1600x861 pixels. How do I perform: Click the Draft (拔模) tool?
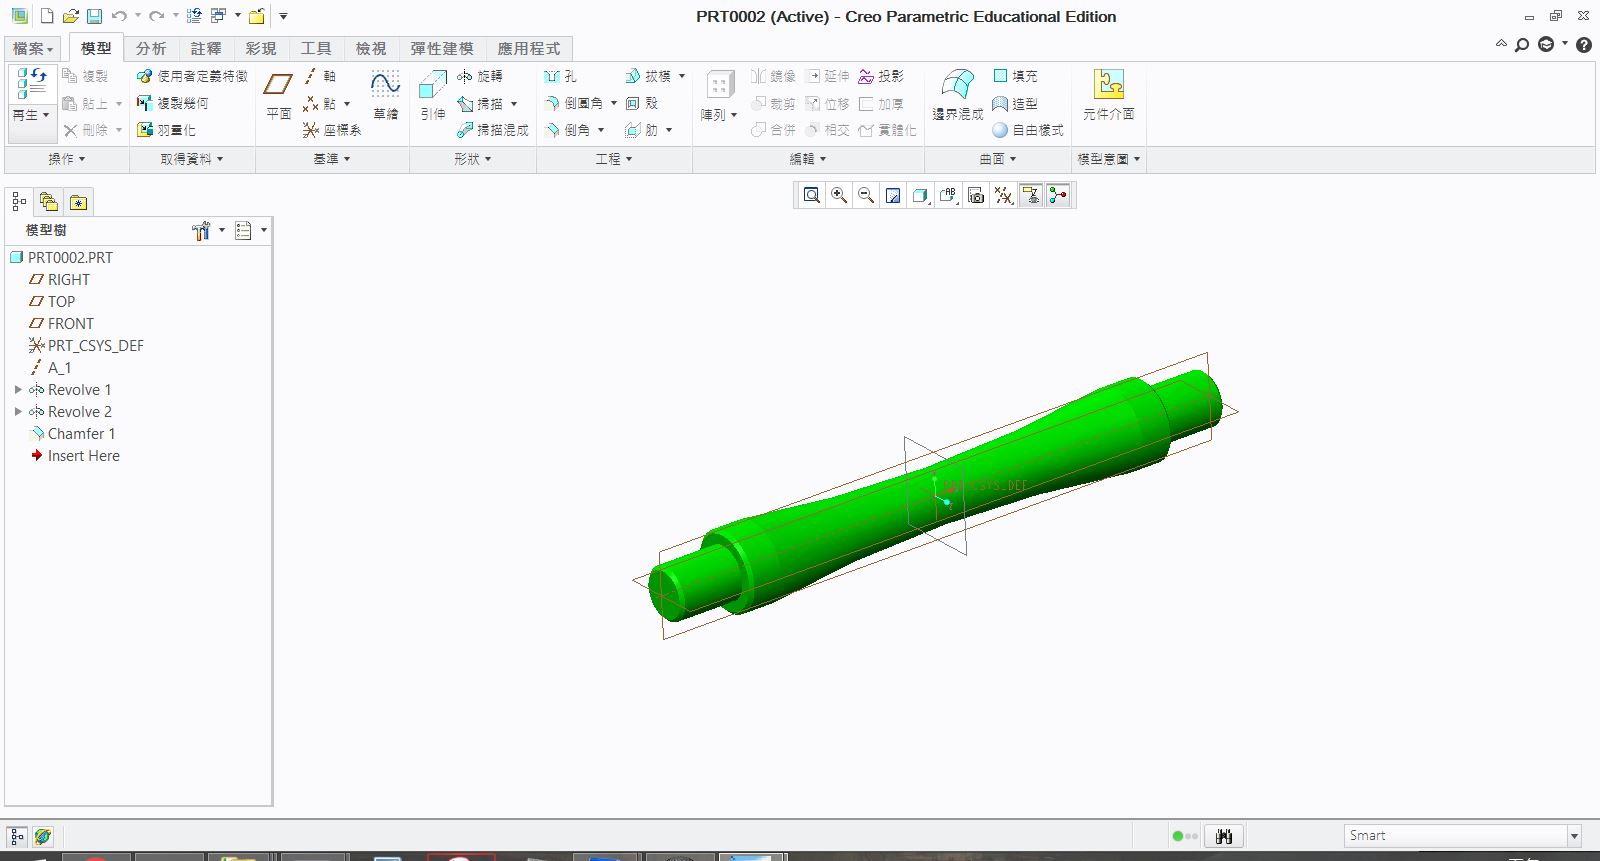pos(648,76)
